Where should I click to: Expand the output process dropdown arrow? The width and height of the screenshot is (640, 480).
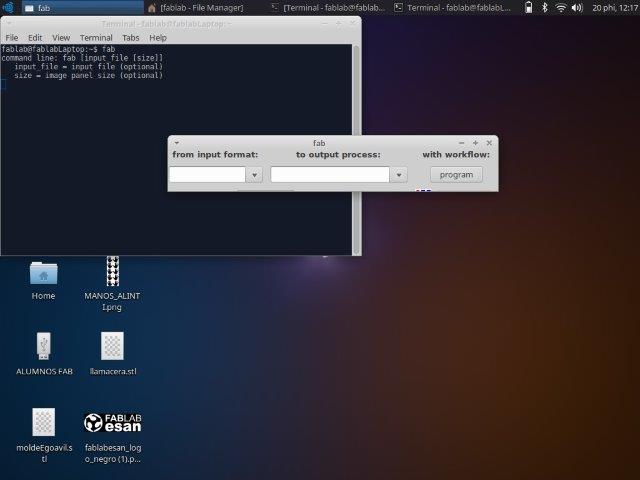pyautogui.click(x=399, y=175)
